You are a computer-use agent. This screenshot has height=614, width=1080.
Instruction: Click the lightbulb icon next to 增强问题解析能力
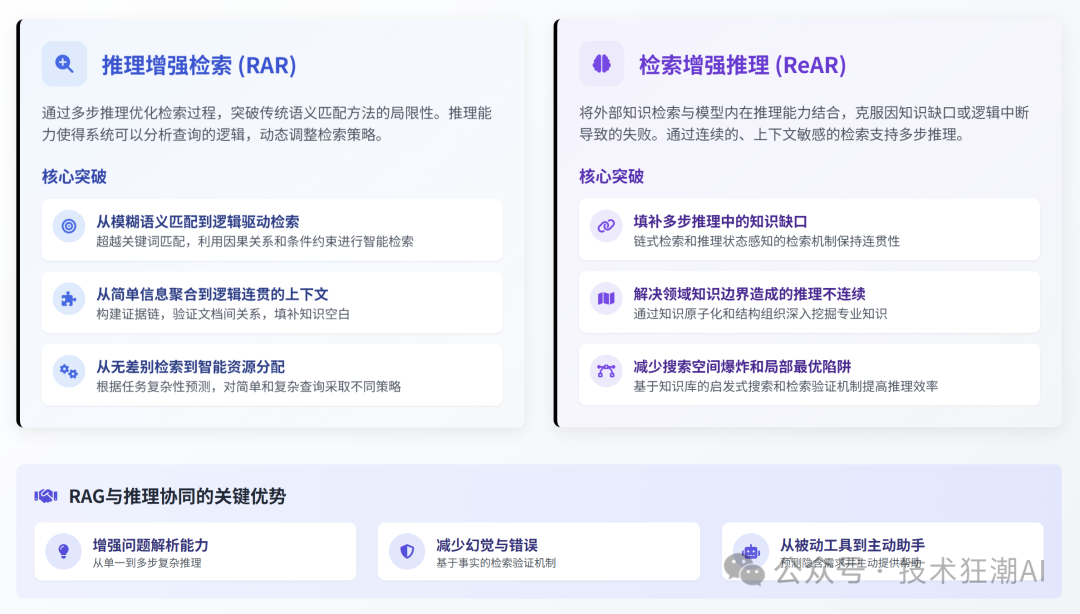coord(63,551)
